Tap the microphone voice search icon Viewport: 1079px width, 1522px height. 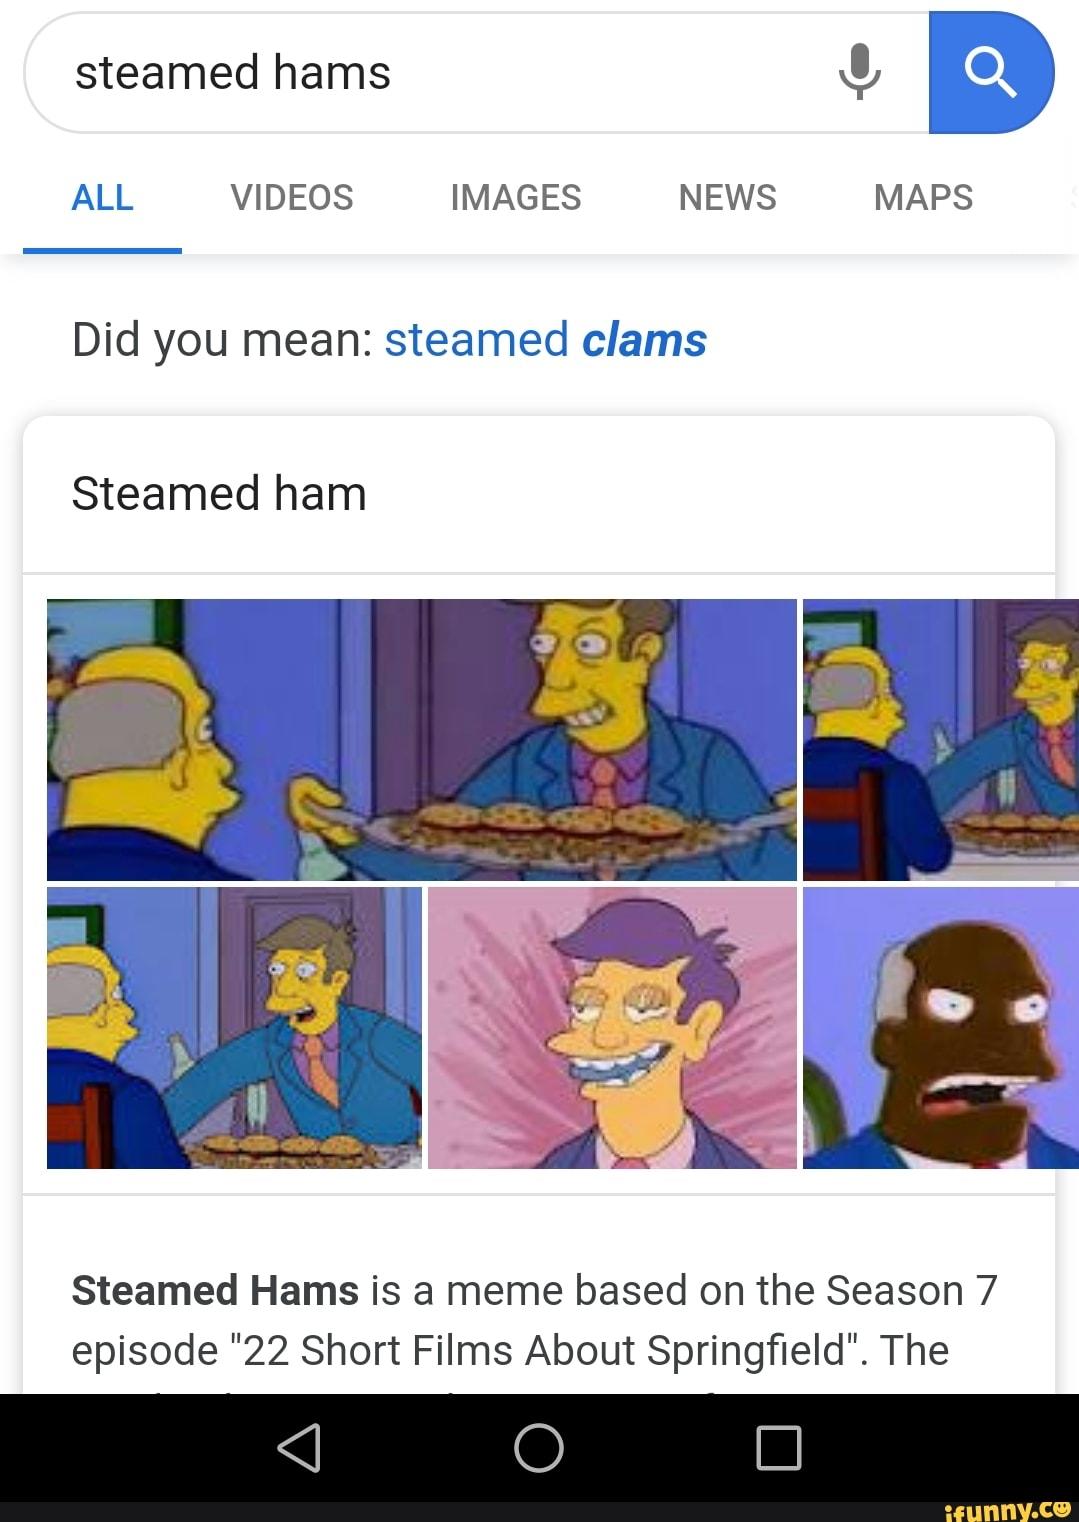tap(860, 72)
